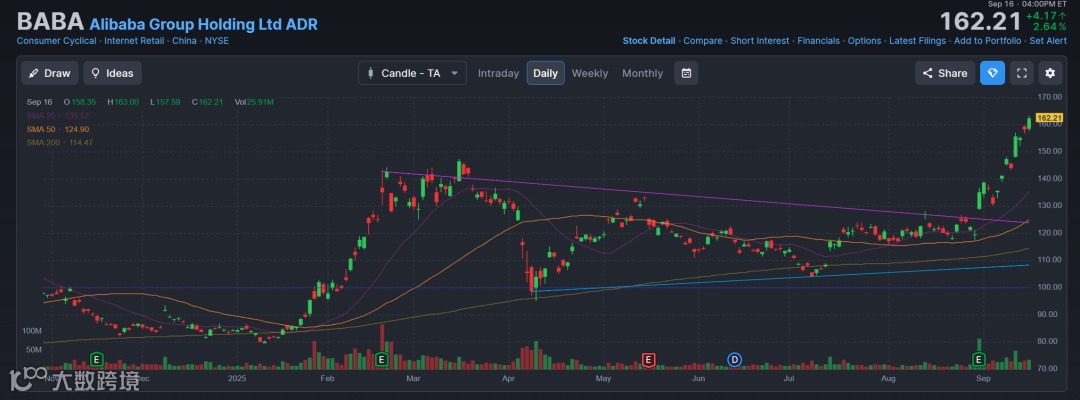Switch to Weekly timeframe
The image size is (1080, 400).
(590, 73)
